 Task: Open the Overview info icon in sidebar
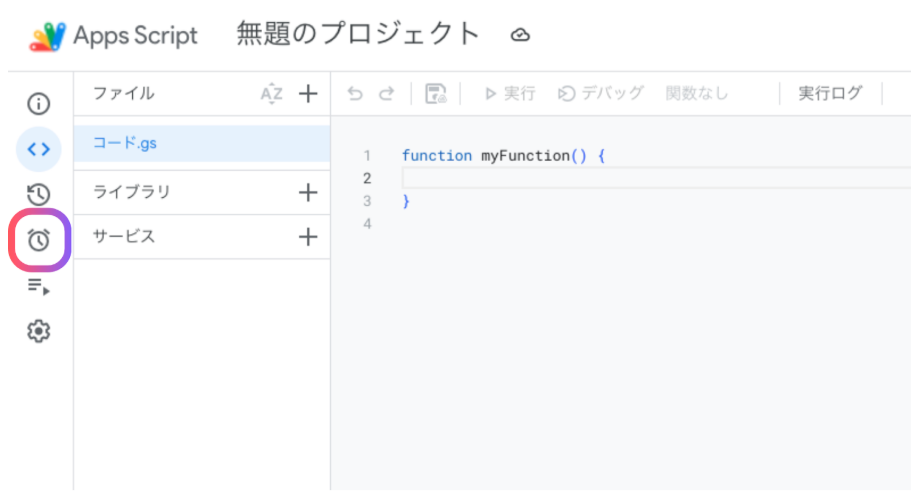pyautogui.click(x=38, y=103)
